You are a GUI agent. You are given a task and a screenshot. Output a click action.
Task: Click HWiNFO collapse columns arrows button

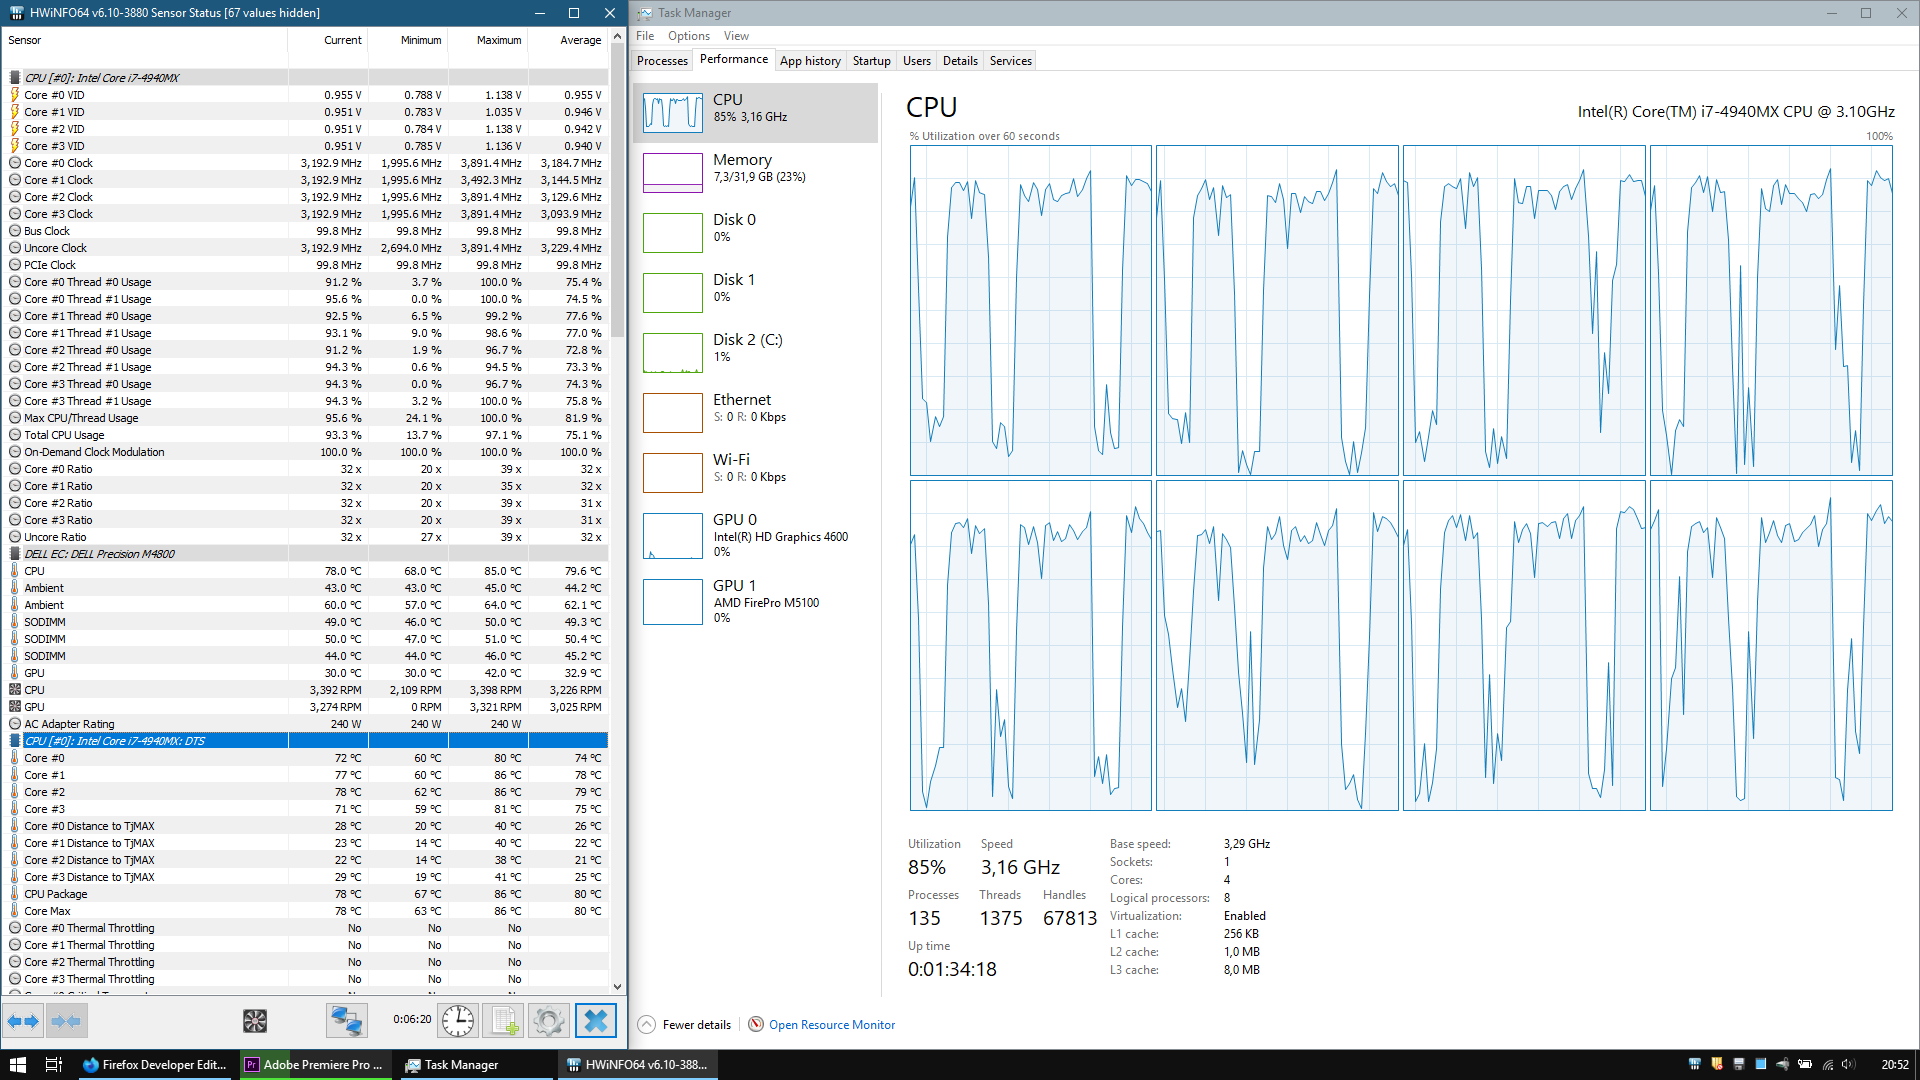(67, 1021)
